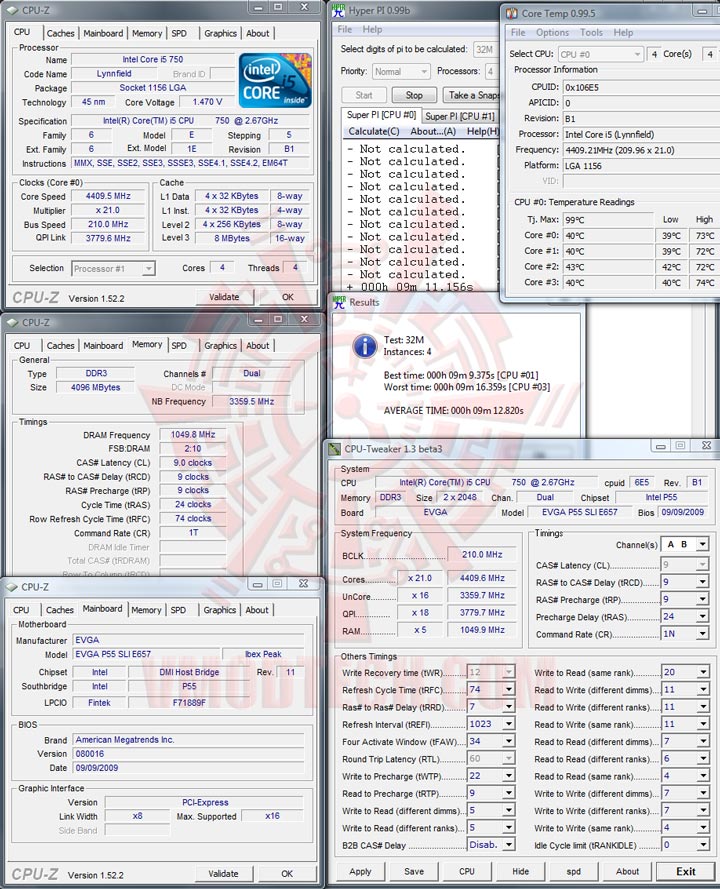Expand the Write to Read (same rank) dropdown

pos(703,673)
